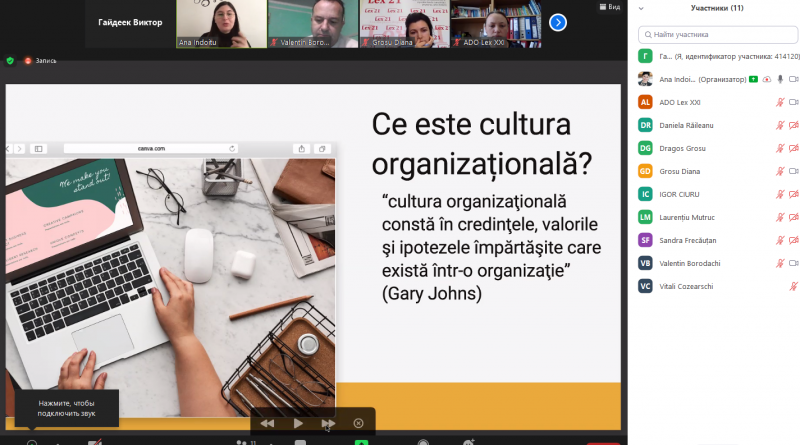
Task: Toggle muted microphone for Dragos Grosu
Action: pos(779,148)
